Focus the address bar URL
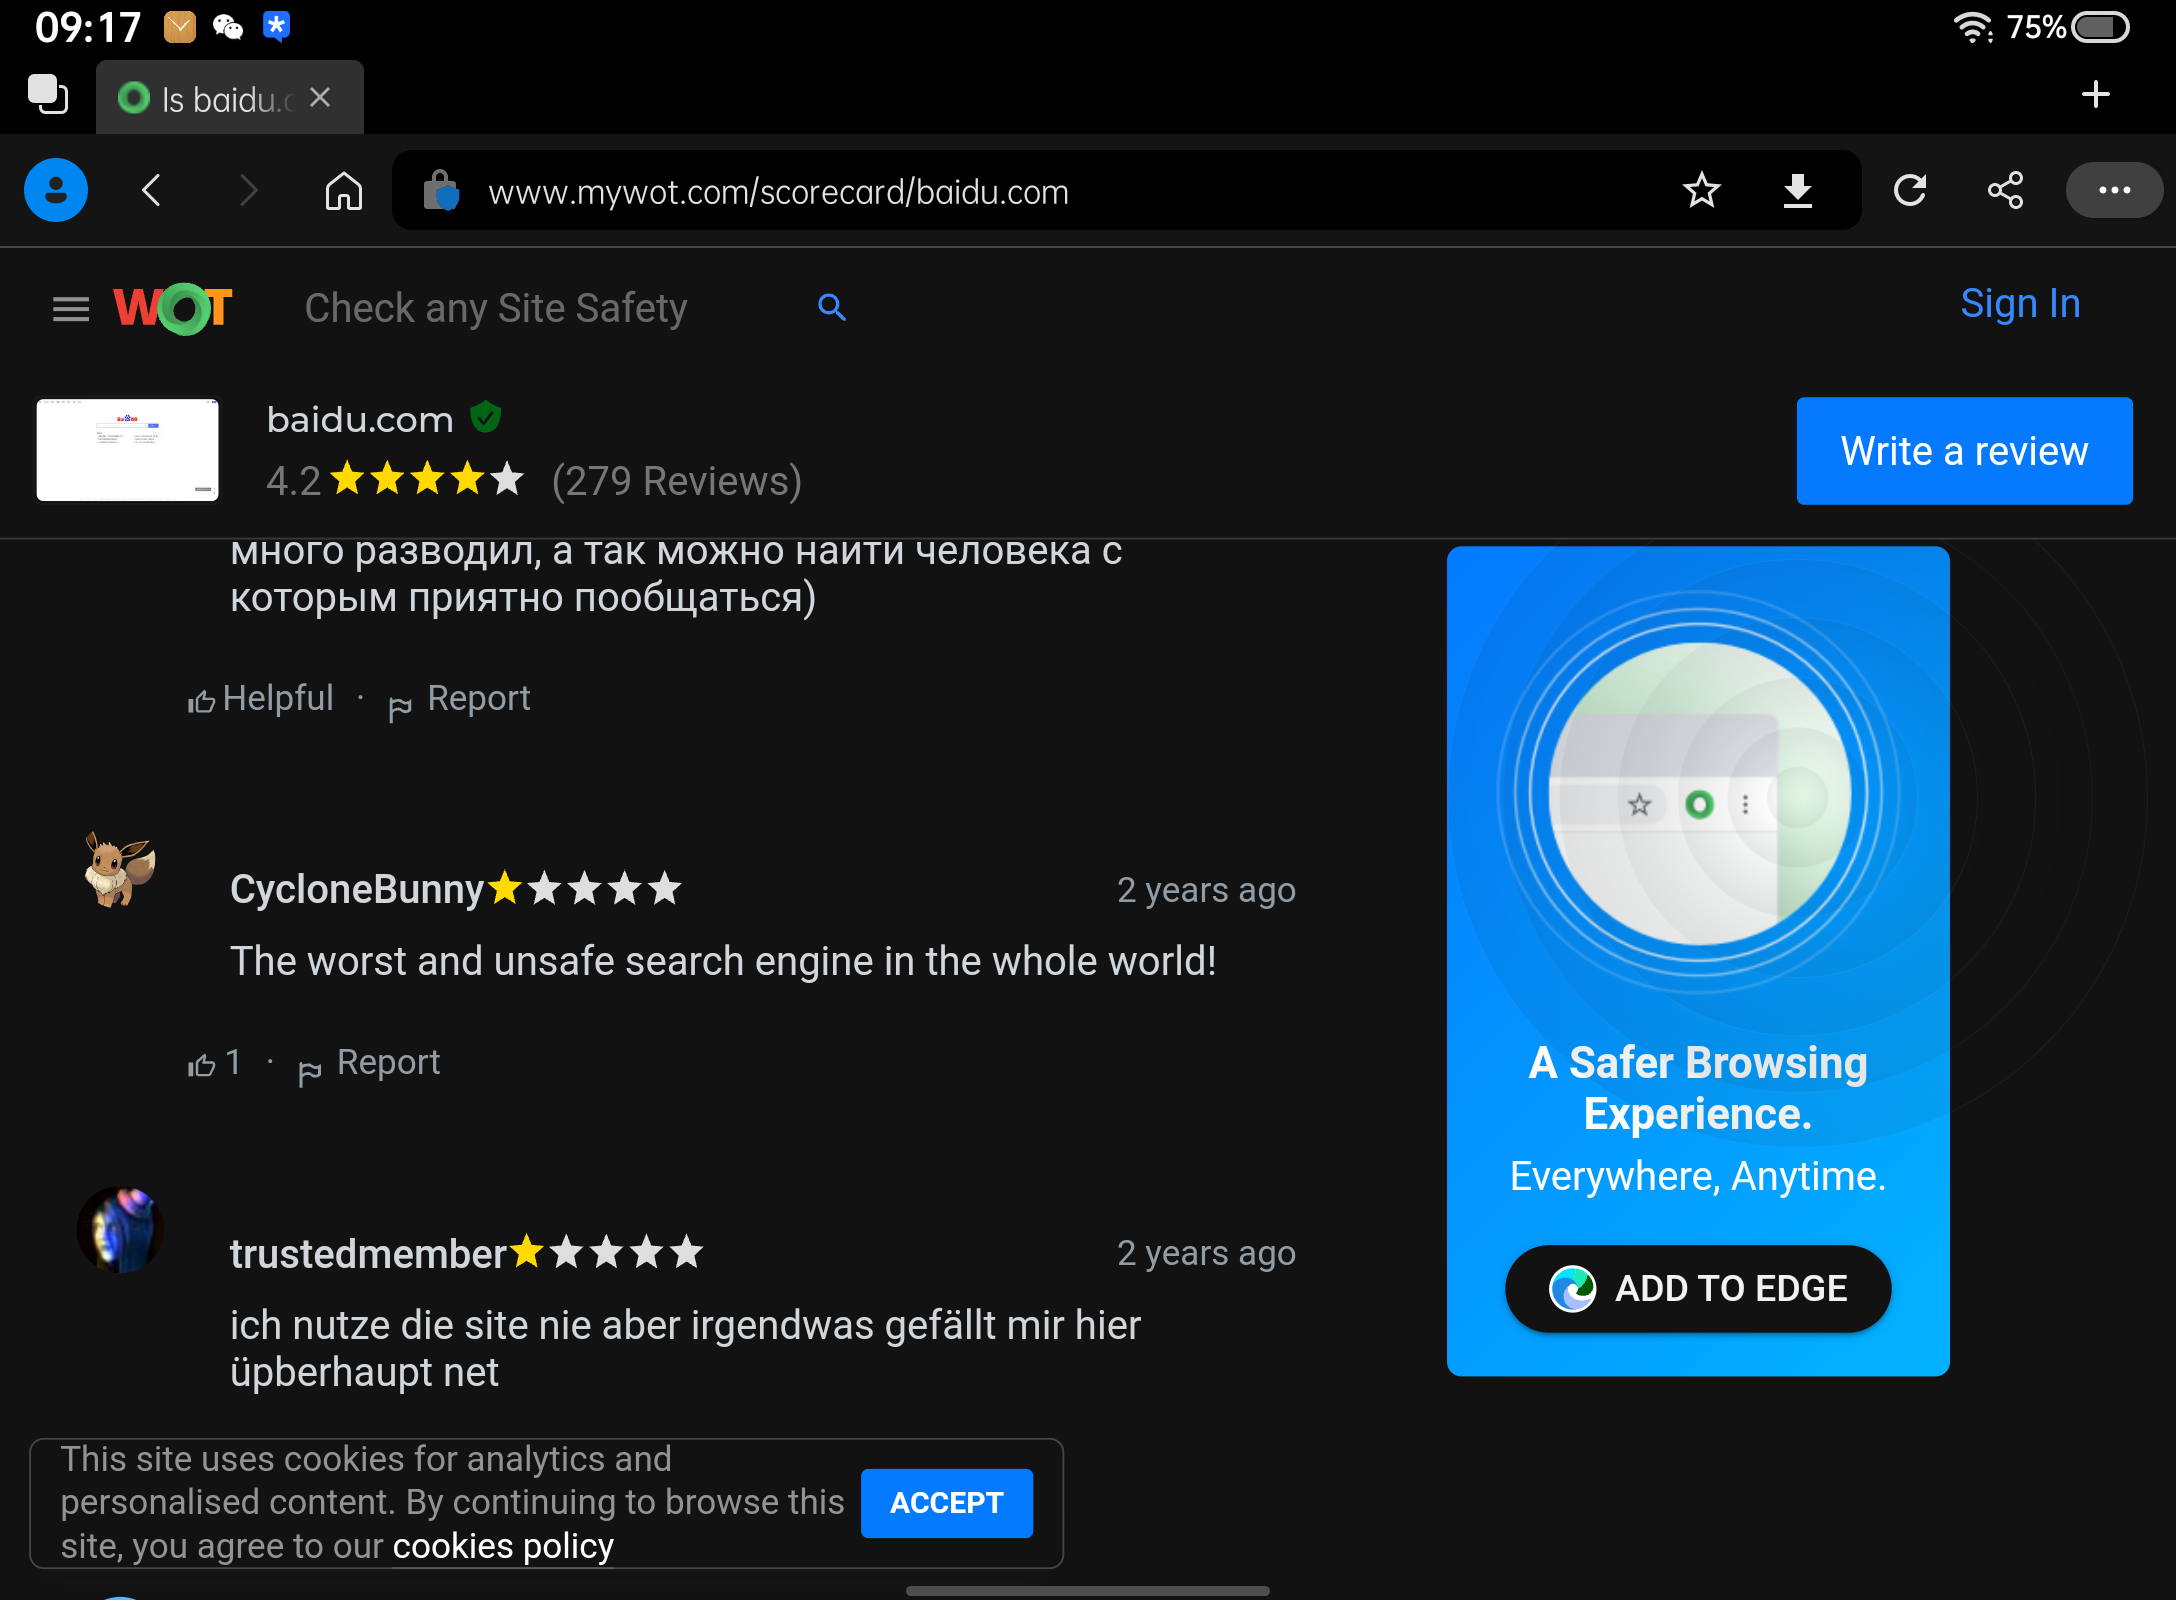 [x=778, y=192]
